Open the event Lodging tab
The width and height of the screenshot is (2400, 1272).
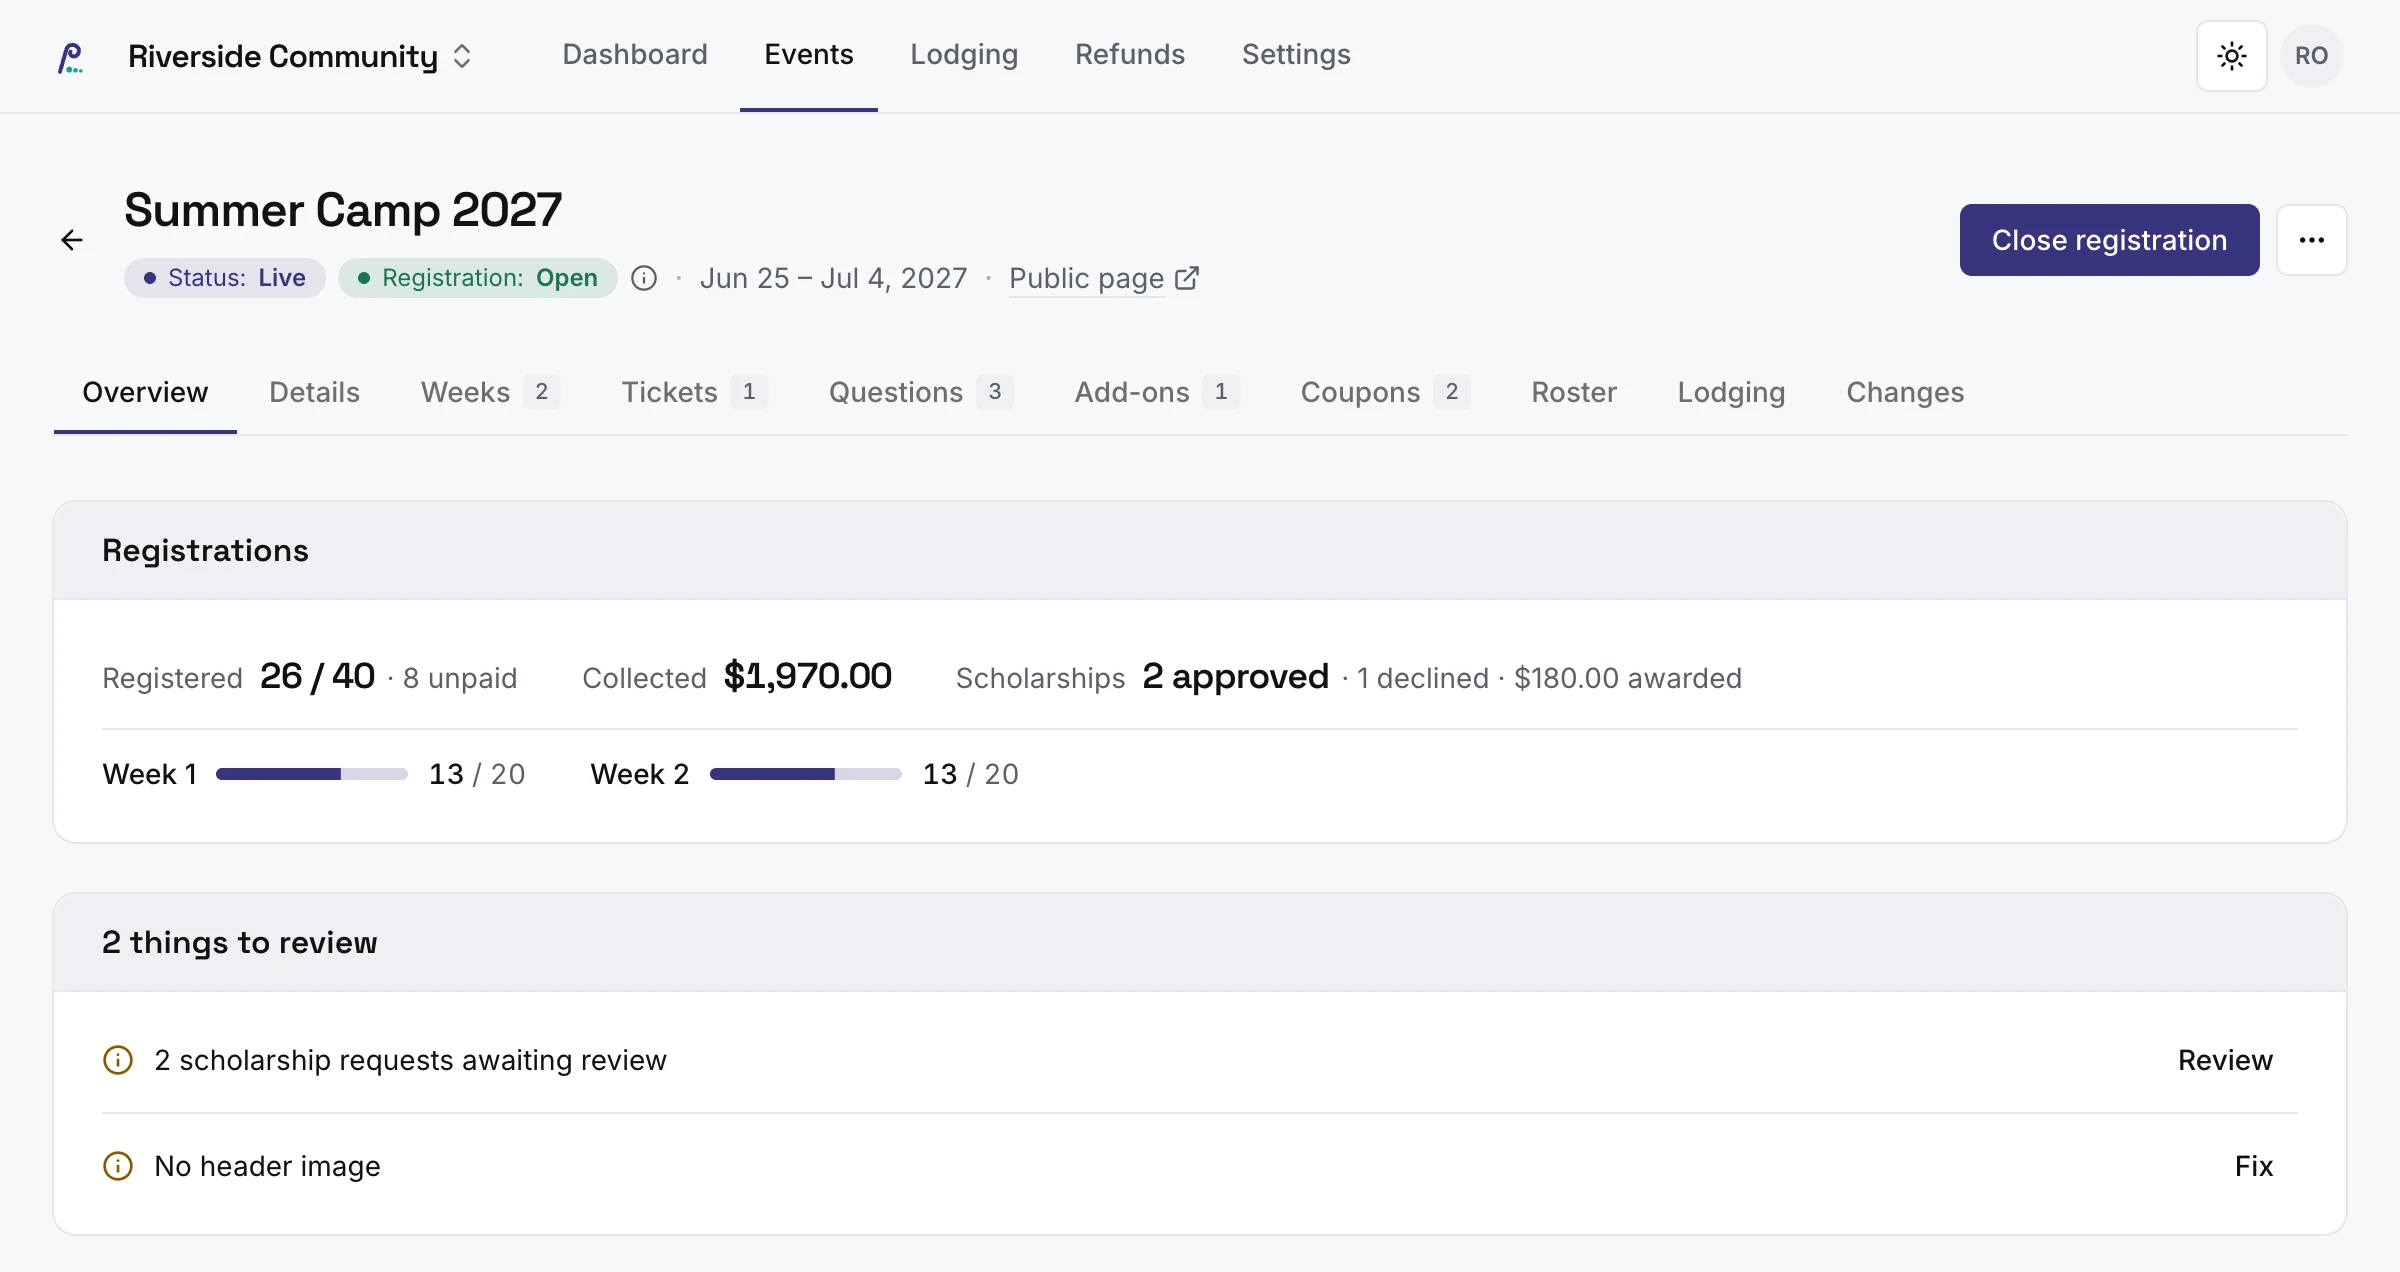1731,392
